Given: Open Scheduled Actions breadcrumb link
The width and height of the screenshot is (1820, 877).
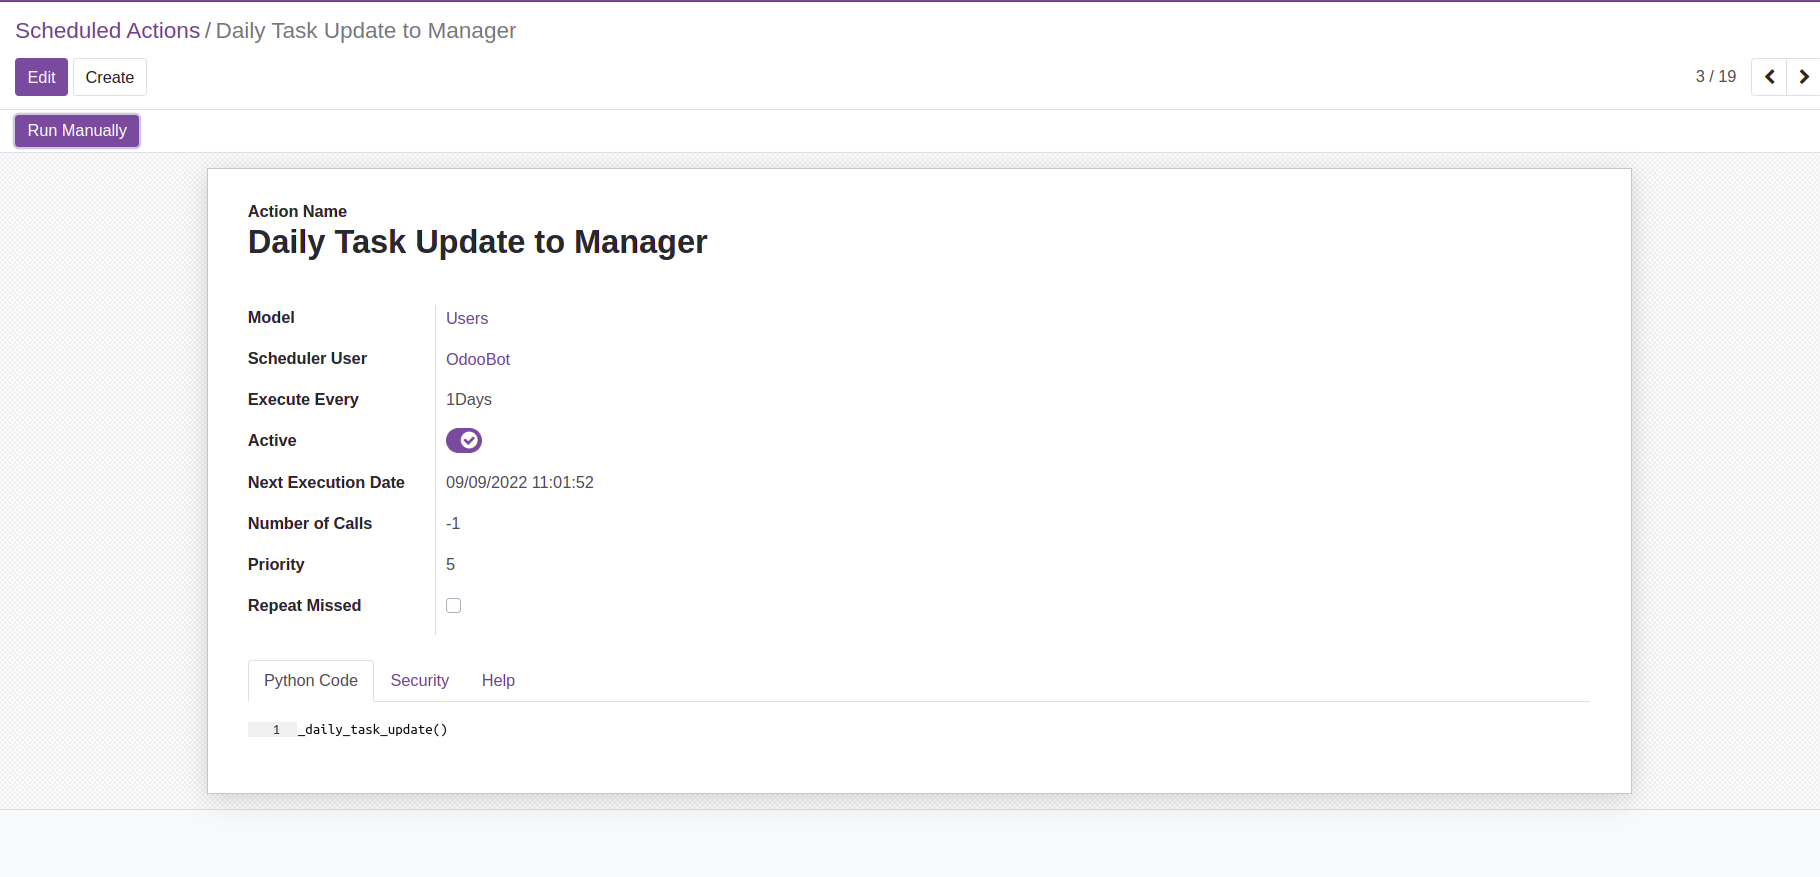Looking at the screenshot, I should coord(108,31).
